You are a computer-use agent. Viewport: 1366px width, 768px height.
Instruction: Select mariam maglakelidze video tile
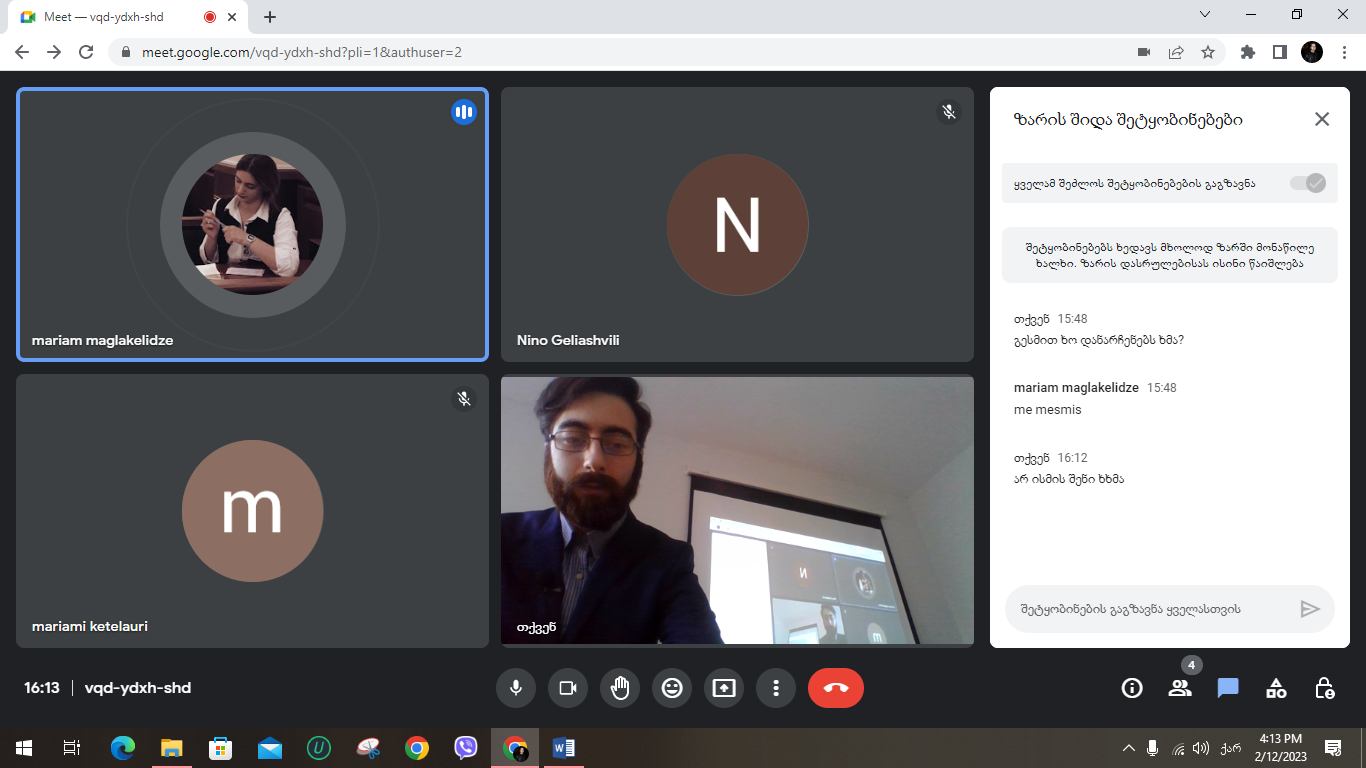(x=252, y=224)
